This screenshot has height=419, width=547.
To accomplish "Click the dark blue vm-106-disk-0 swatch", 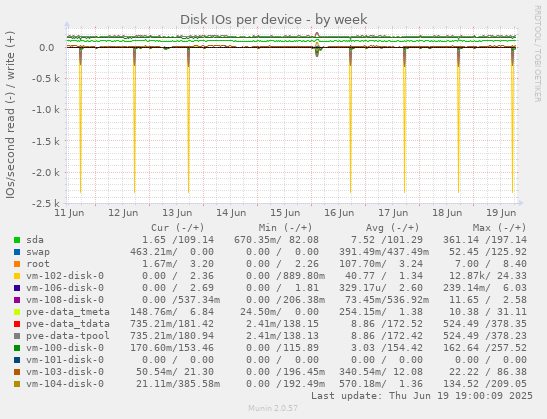I will [17, 288].
